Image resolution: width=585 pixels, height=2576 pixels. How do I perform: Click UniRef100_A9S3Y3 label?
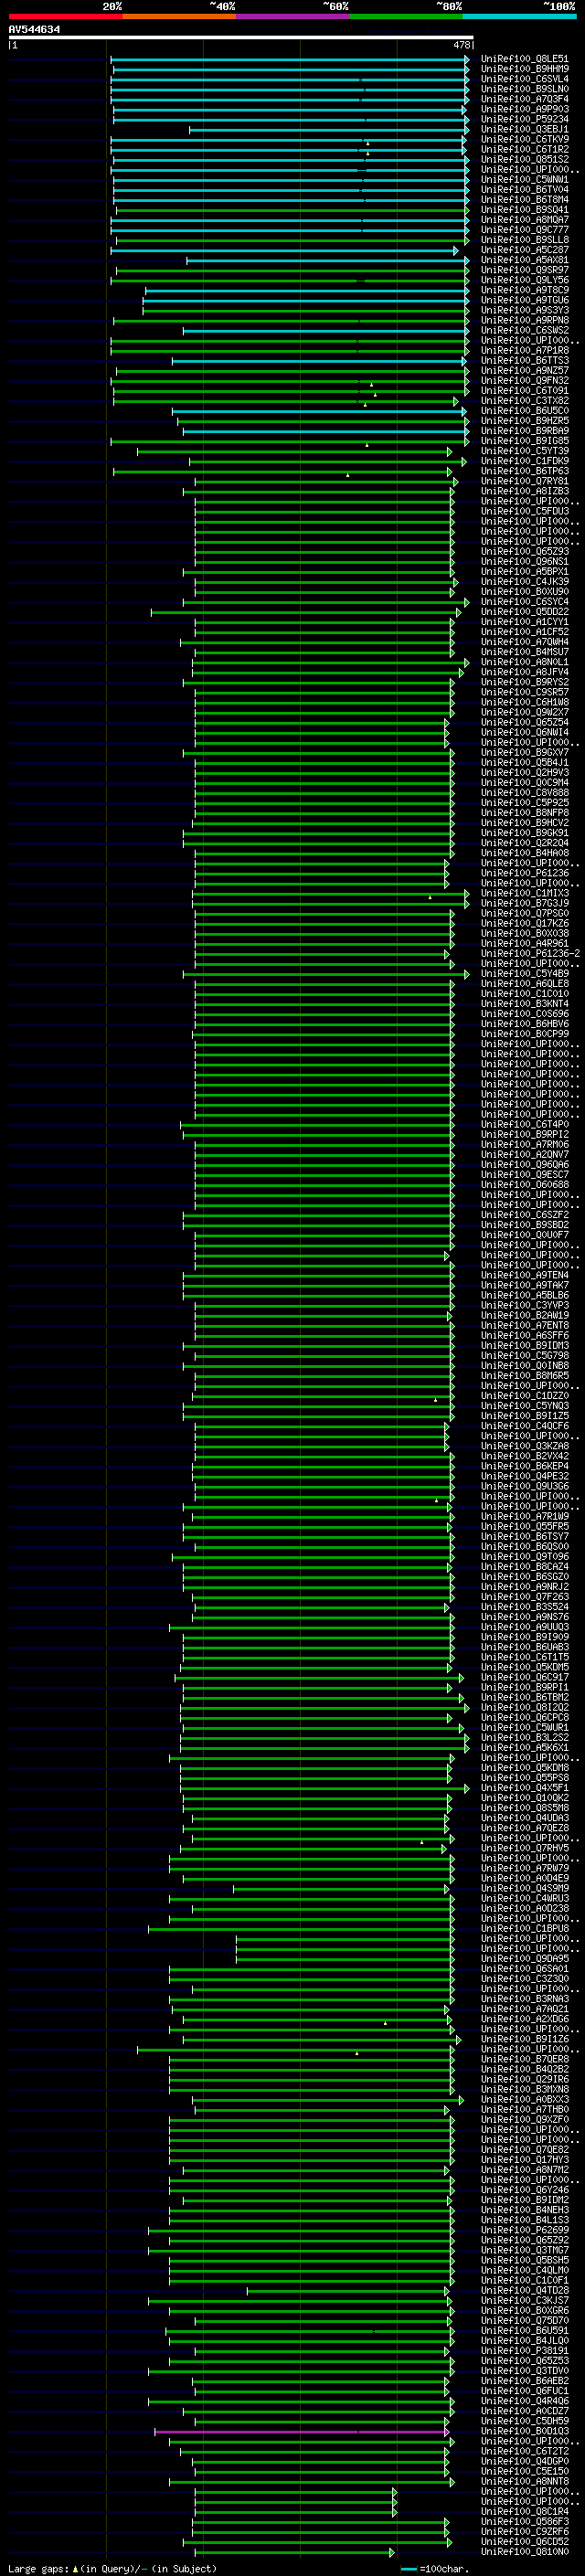tap(524, 311)
